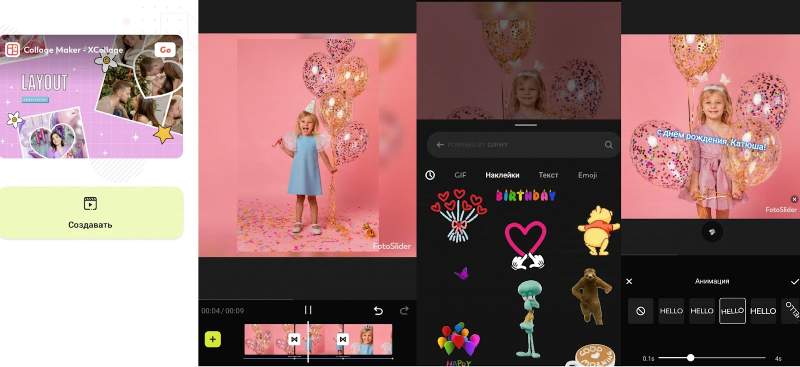
Task: Switch to the Текст tab
Action: 548,175
